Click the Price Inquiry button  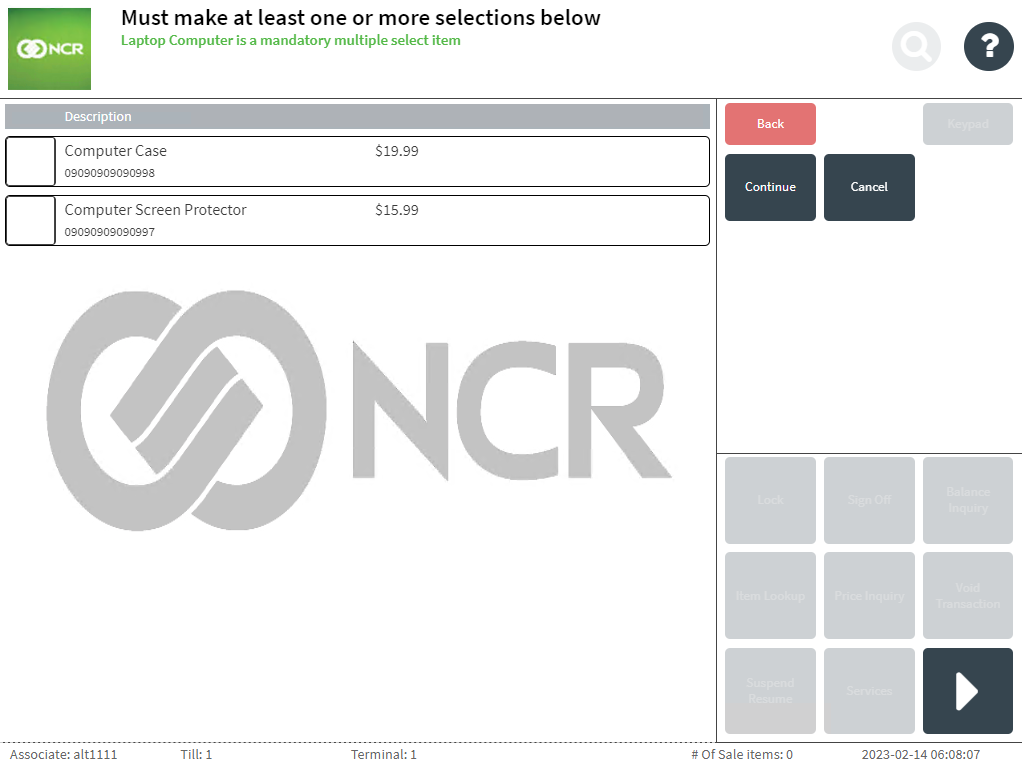(x=869, y=596)
